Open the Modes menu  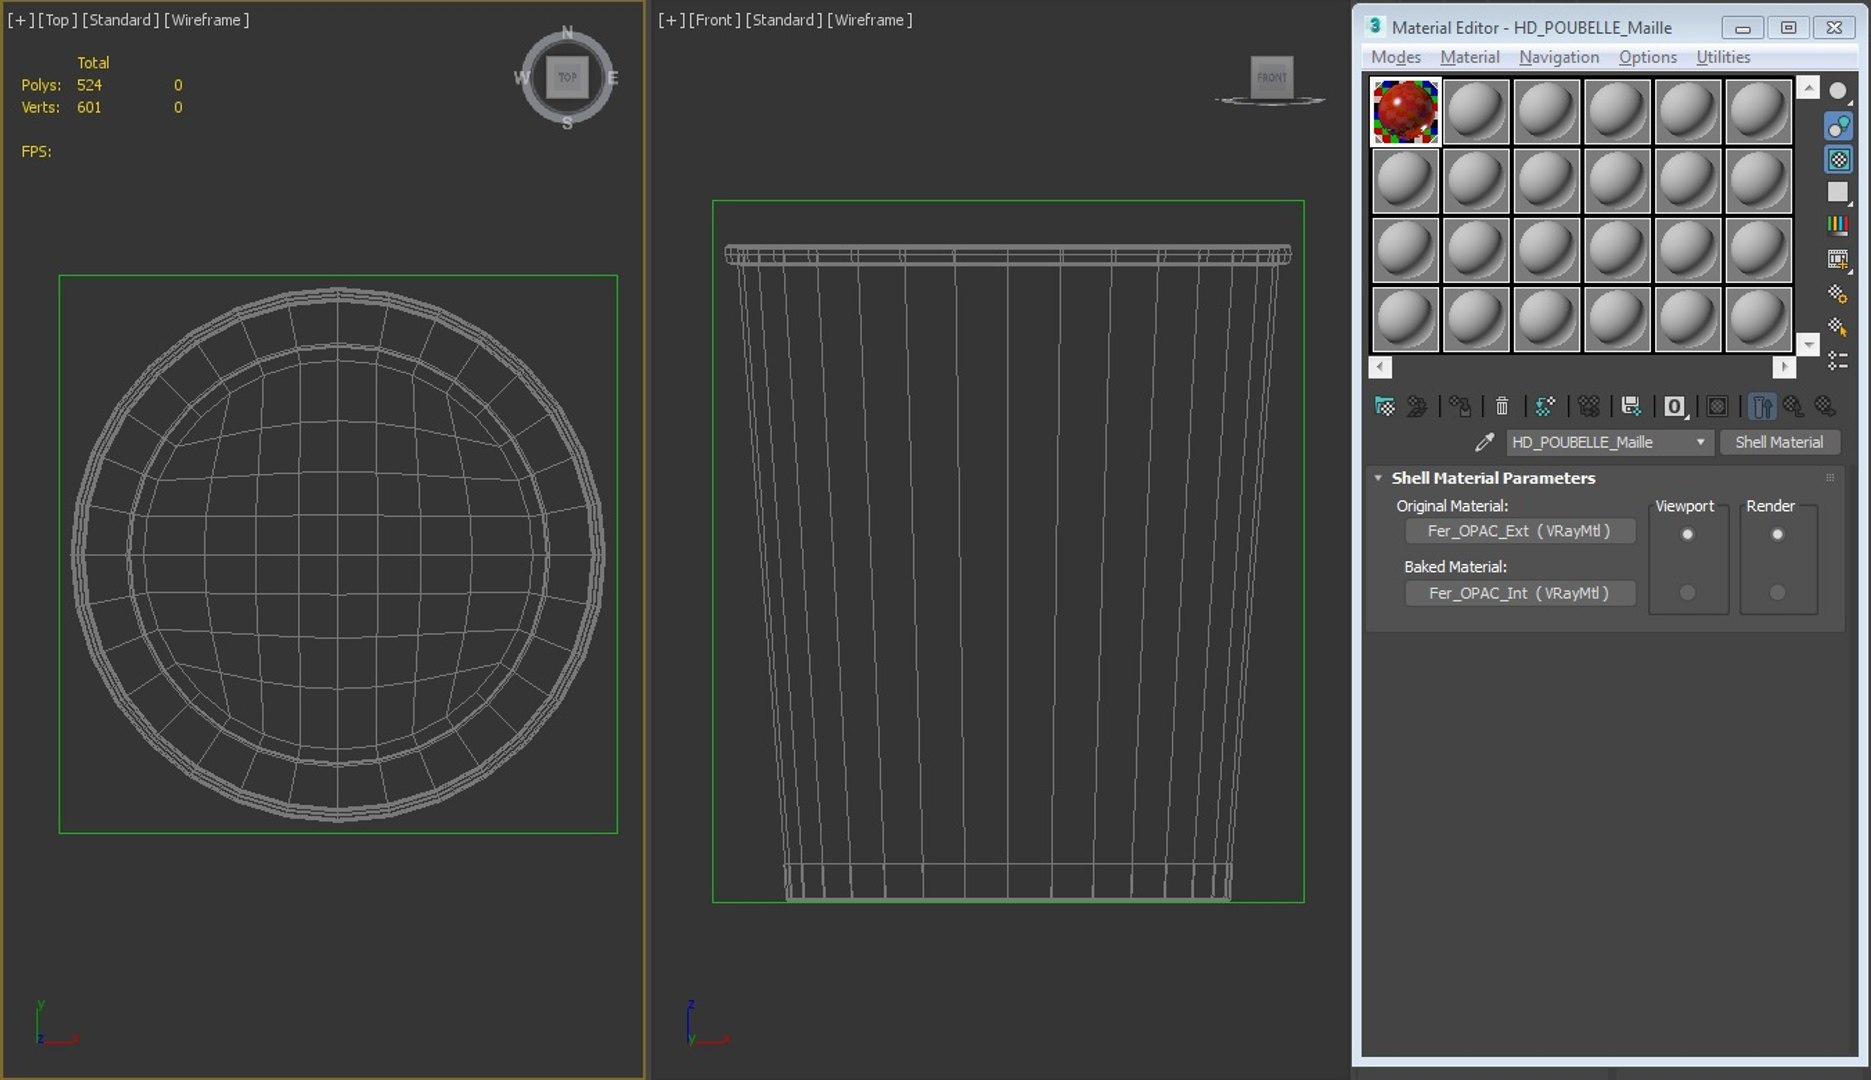click(1396, 57)
